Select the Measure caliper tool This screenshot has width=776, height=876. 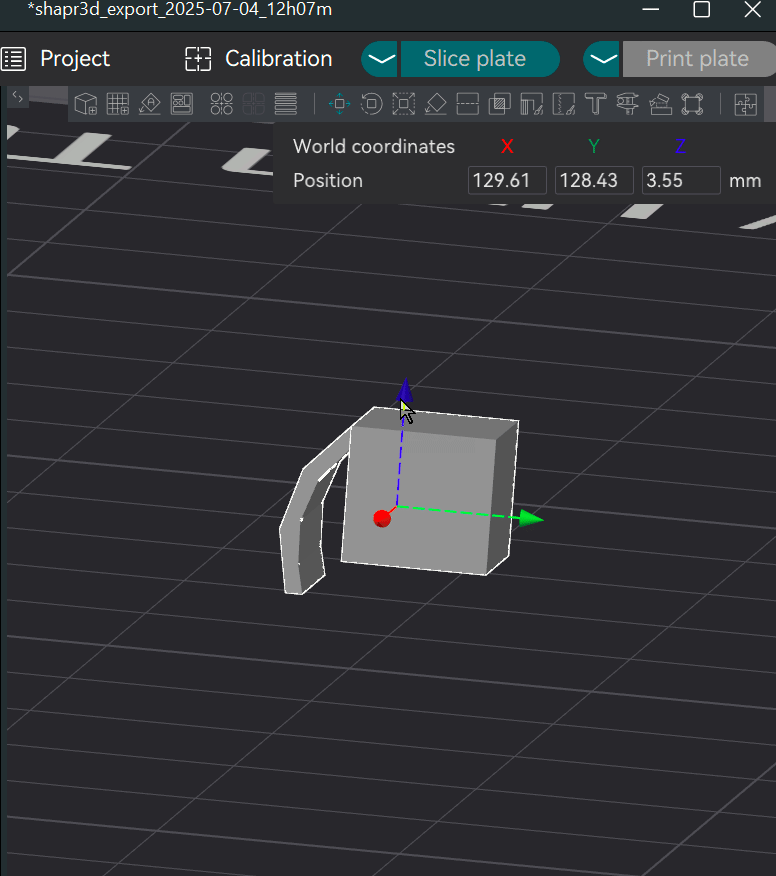pos(628,104)
